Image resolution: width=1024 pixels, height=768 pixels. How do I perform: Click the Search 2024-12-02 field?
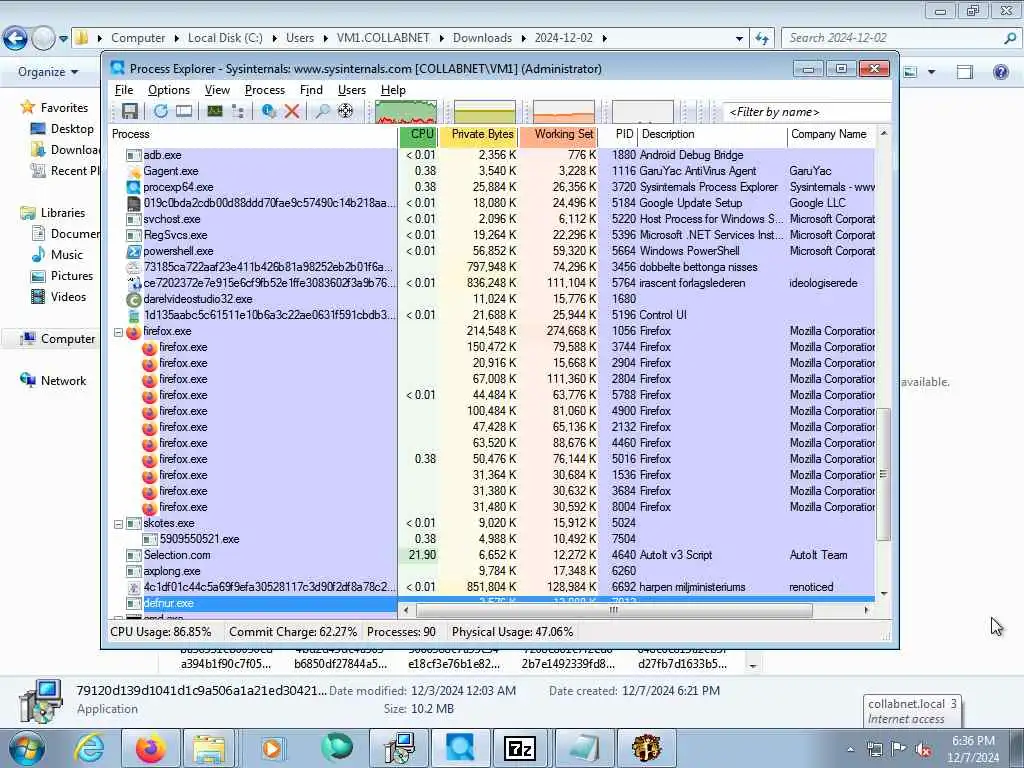(901, 39)
